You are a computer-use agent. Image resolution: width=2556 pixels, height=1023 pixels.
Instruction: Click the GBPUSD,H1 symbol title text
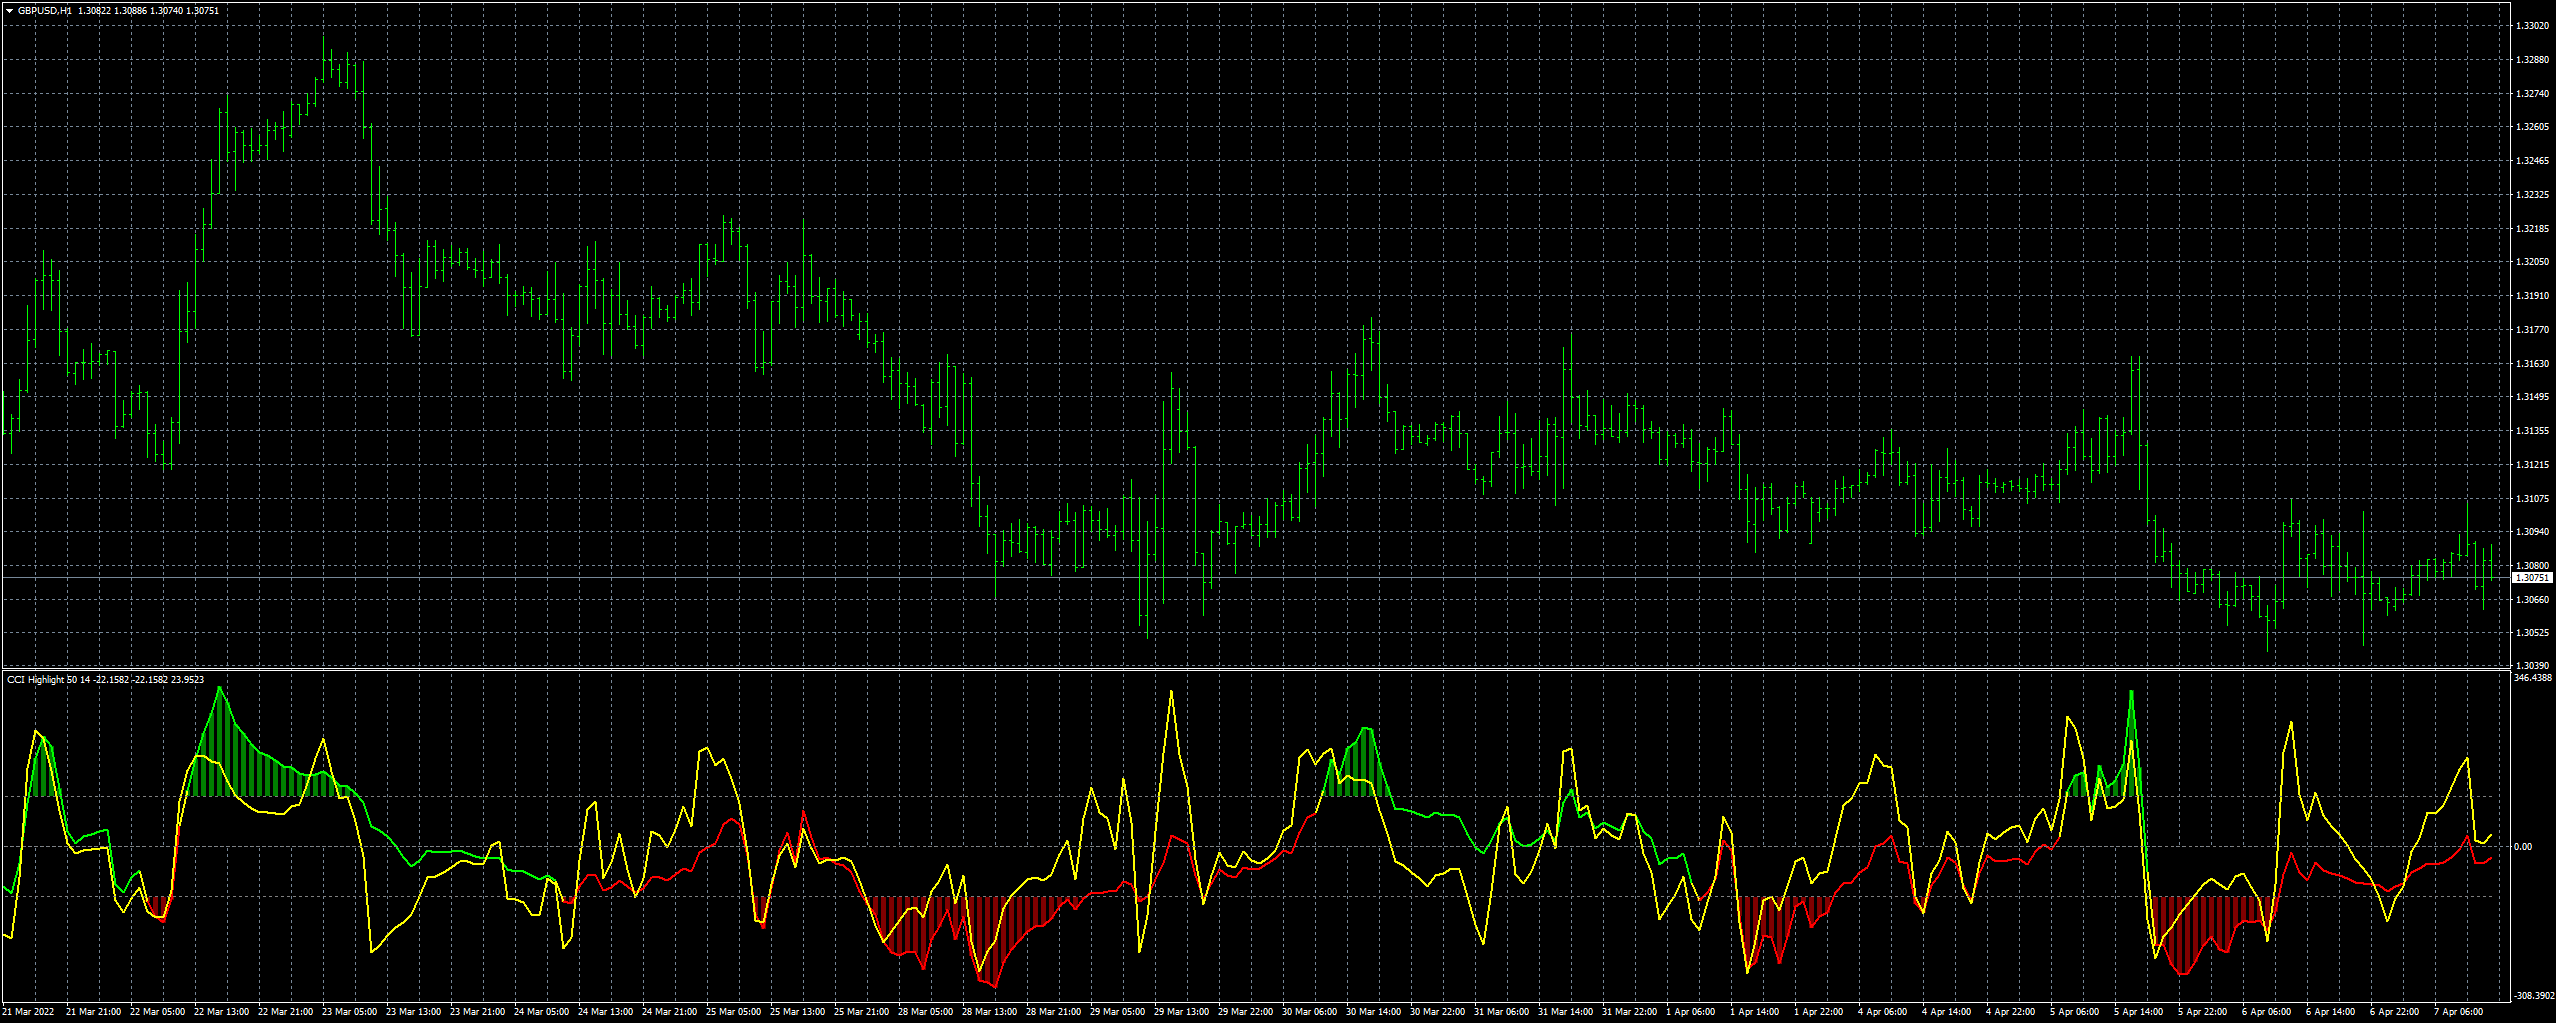pos(44,10)
